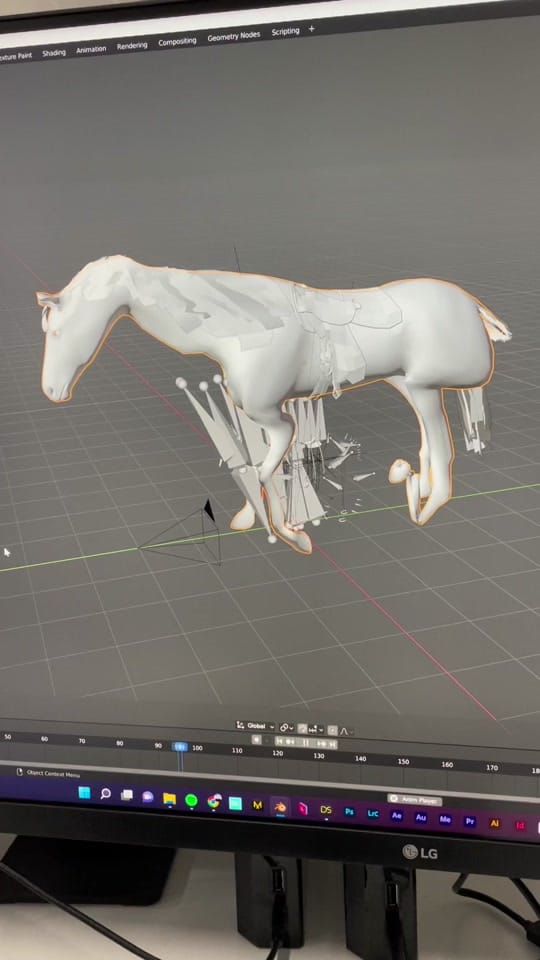The image size is (540, 960).
Task: Open the Global transform orientation dropdown
Action: point(255,726)
